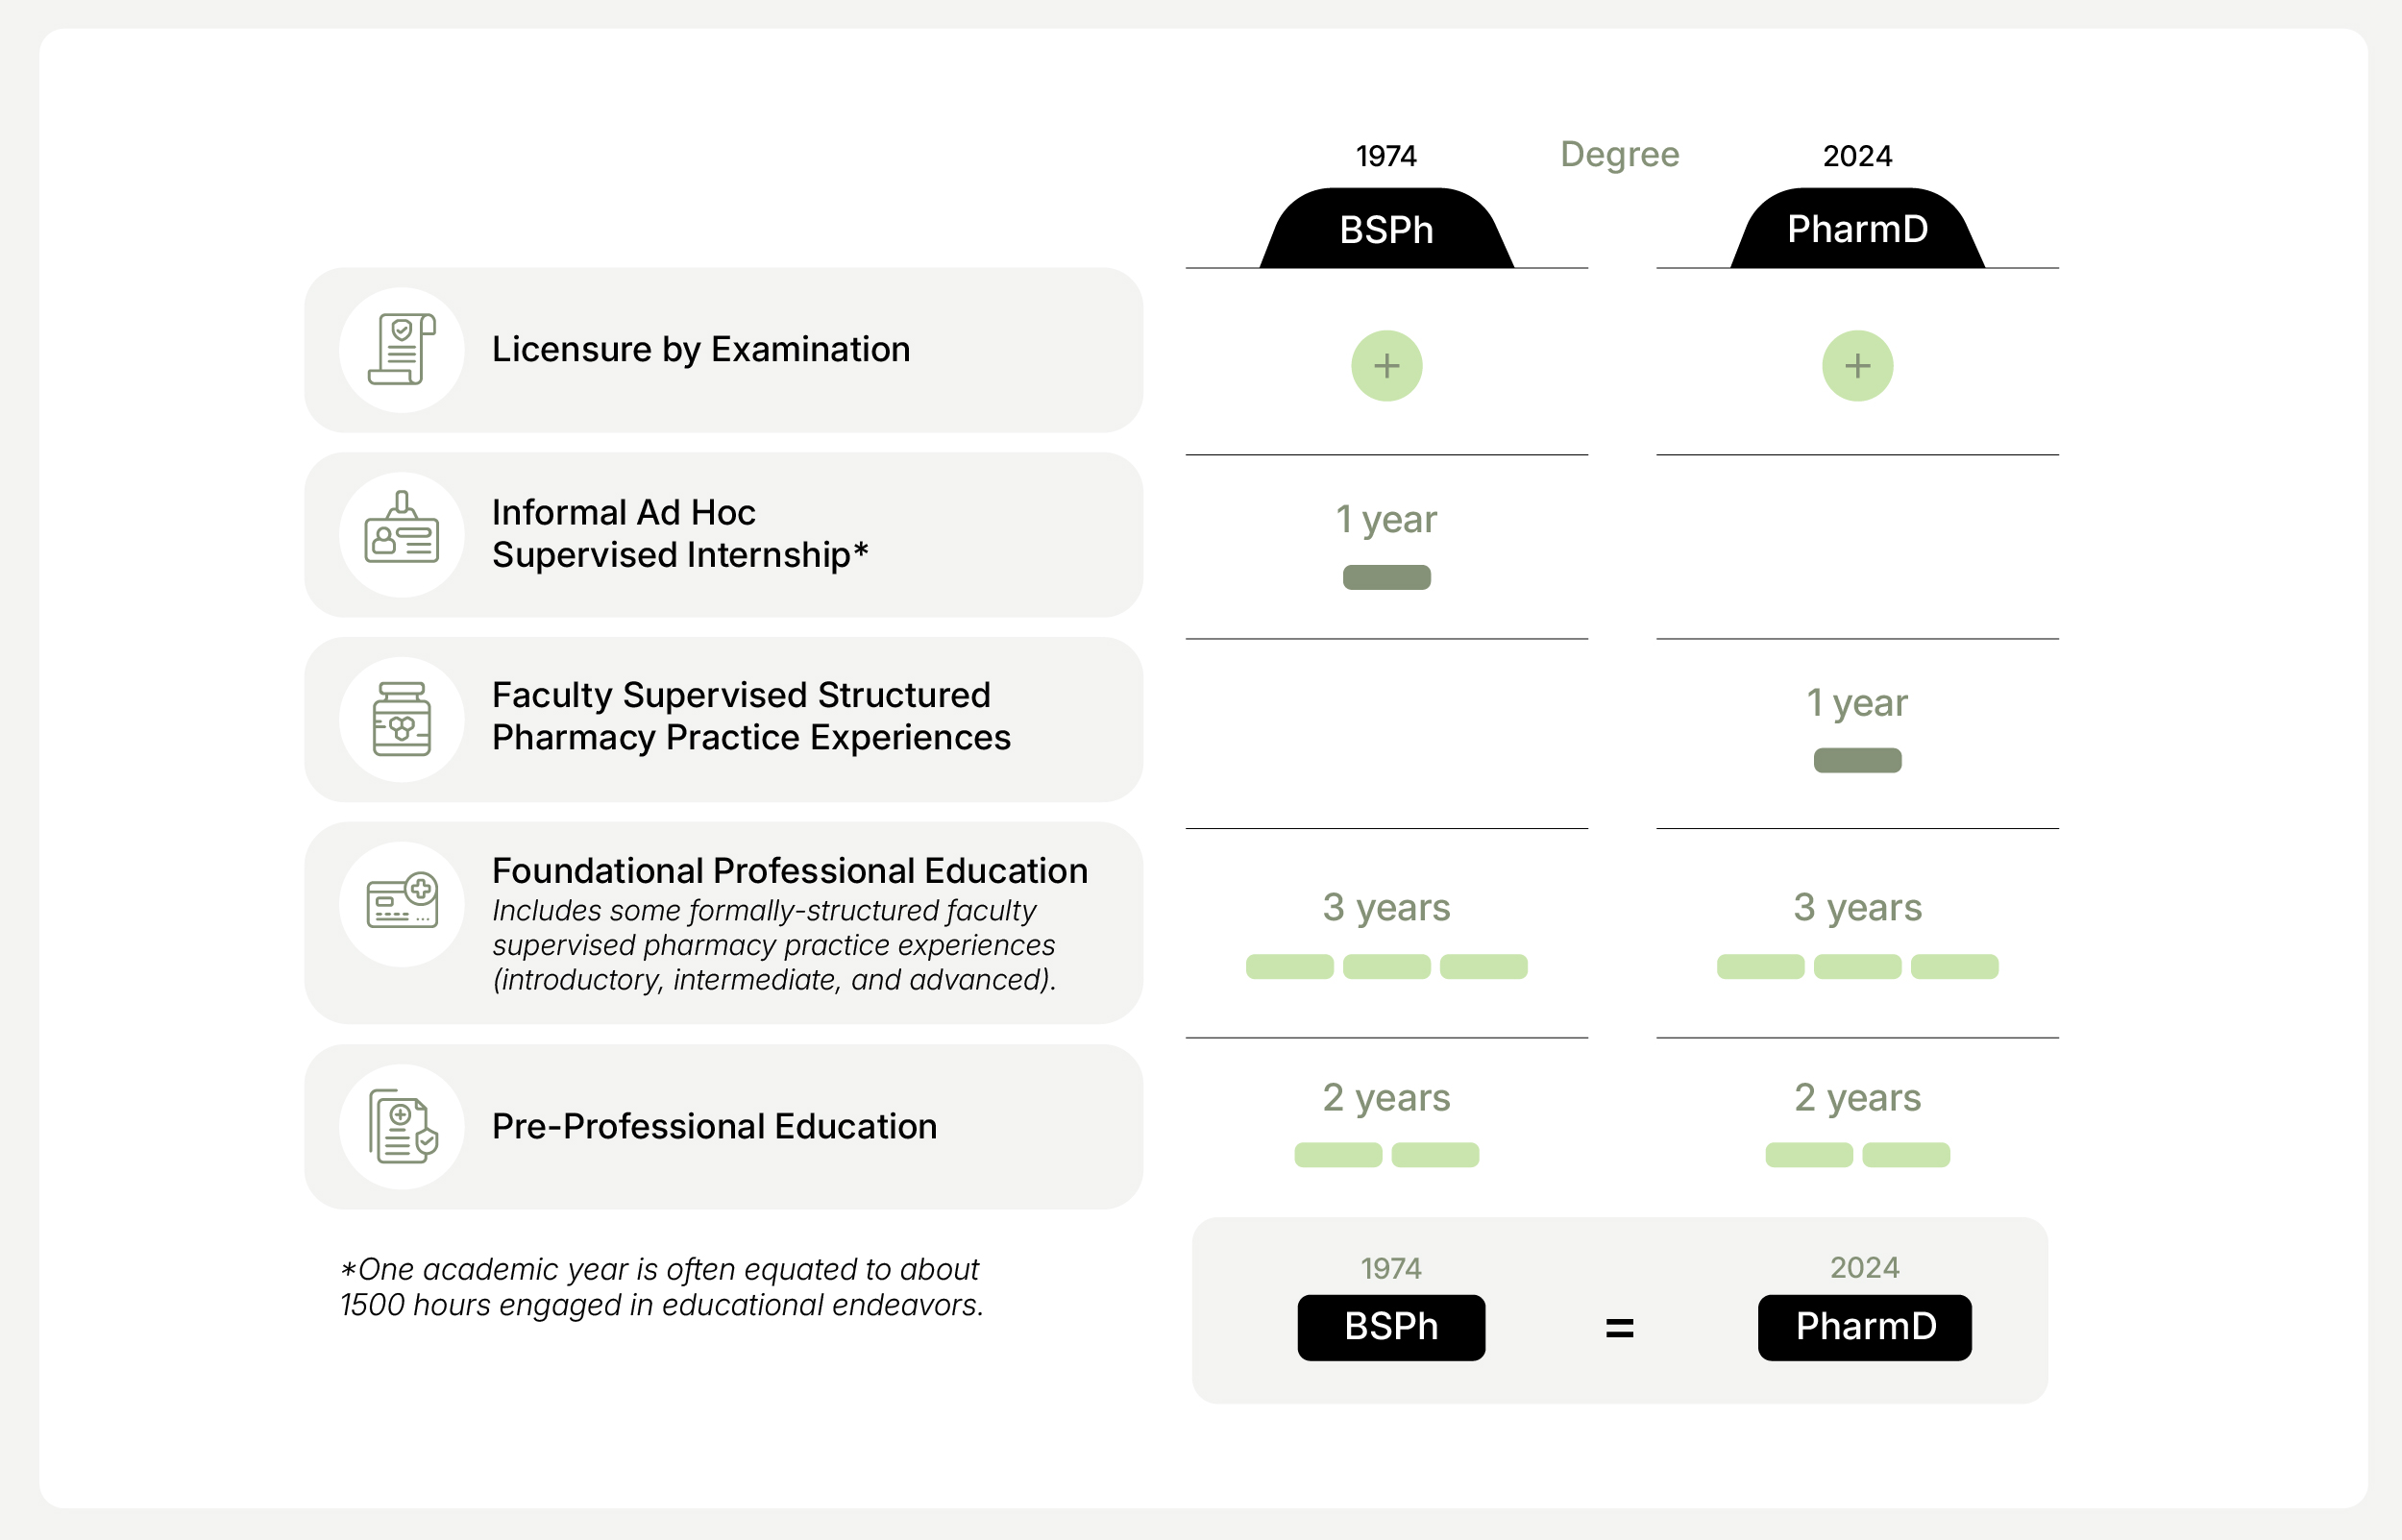Click the green plus under BSPh column

coord(1386,366)
